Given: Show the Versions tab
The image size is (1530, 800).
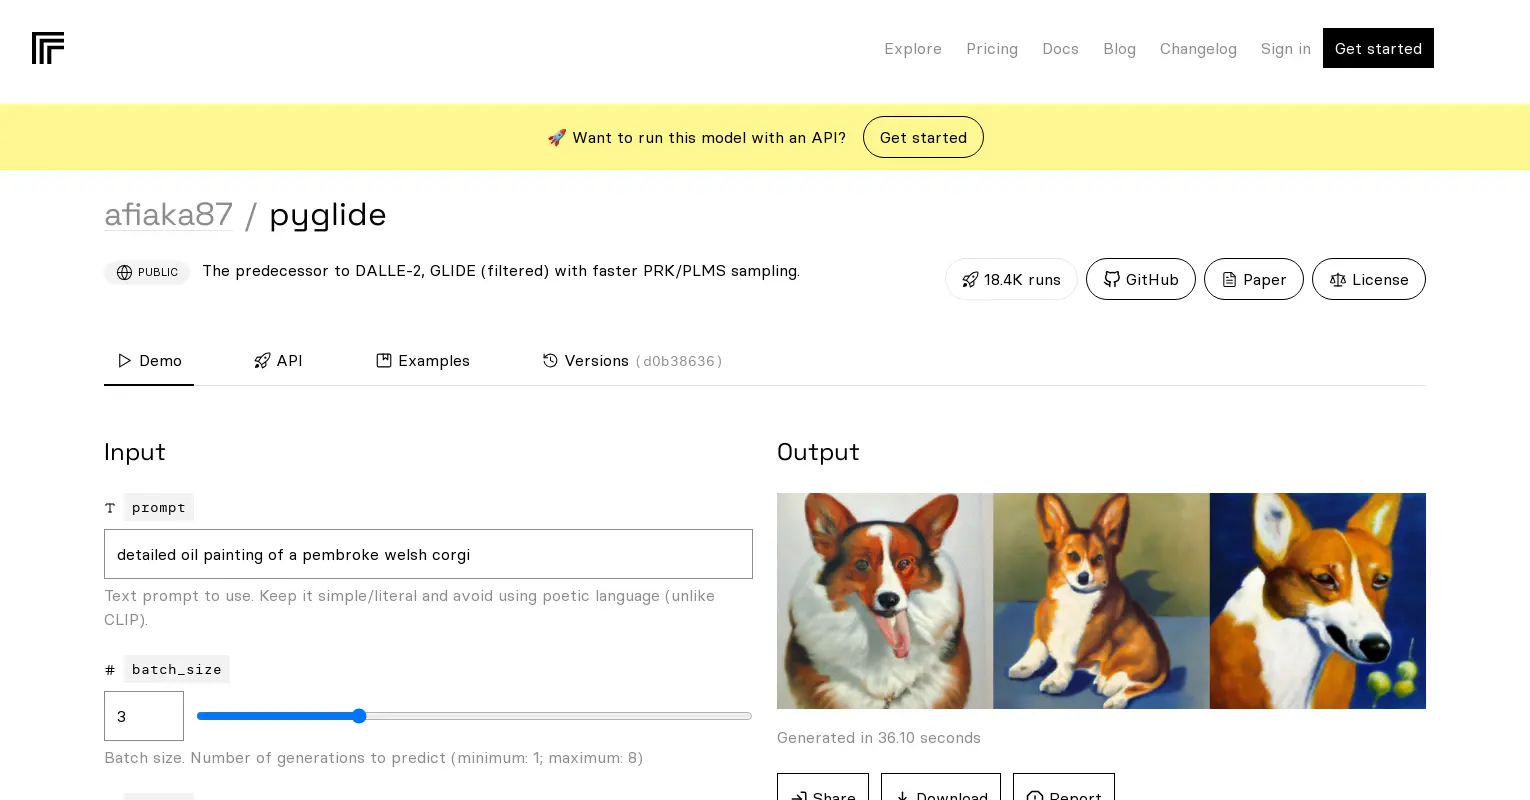Looking at the screenshot, I should 632,361.
